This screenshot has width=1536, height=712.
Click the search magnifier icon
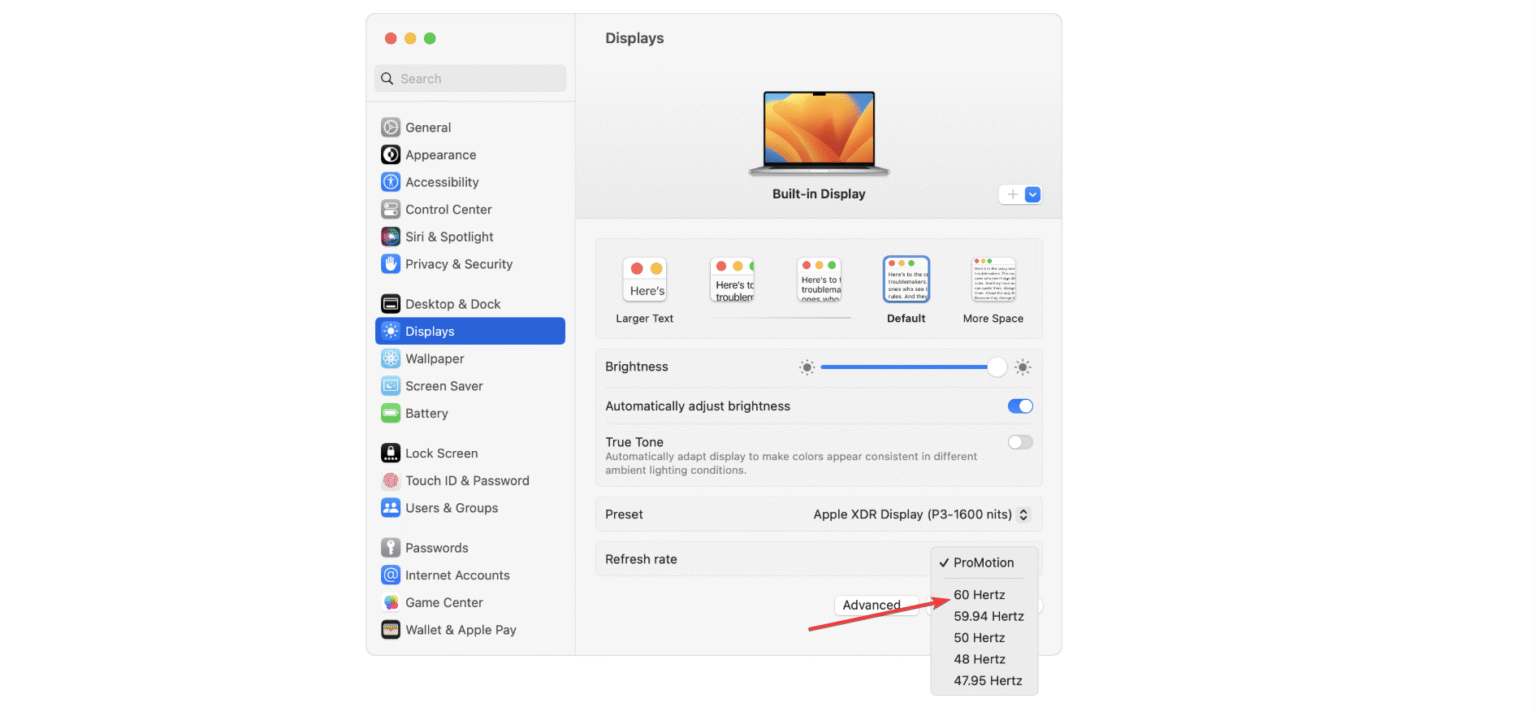pos(387,79)
